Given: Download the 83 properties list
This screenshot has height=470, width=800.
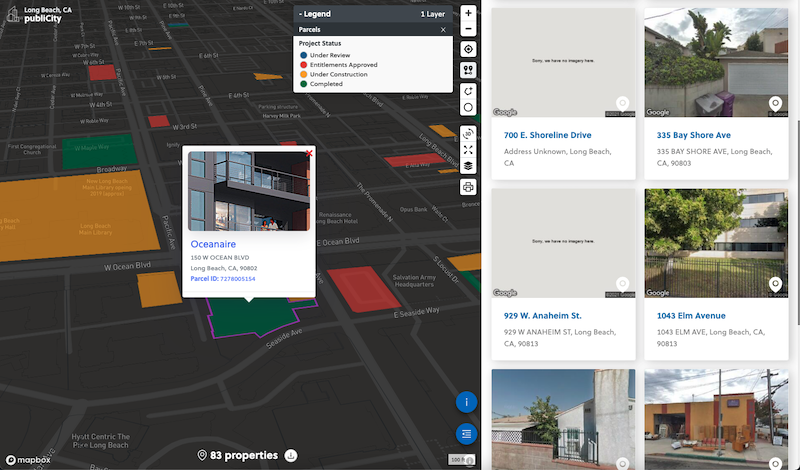Looking at the screenshot, I should pos(291,456).
